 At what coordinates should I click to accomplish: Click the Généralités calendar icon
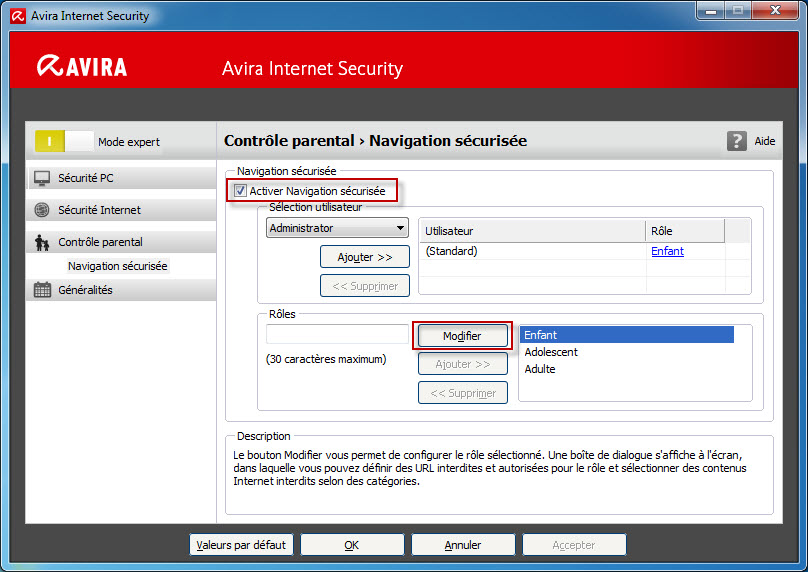click(42, 290)
